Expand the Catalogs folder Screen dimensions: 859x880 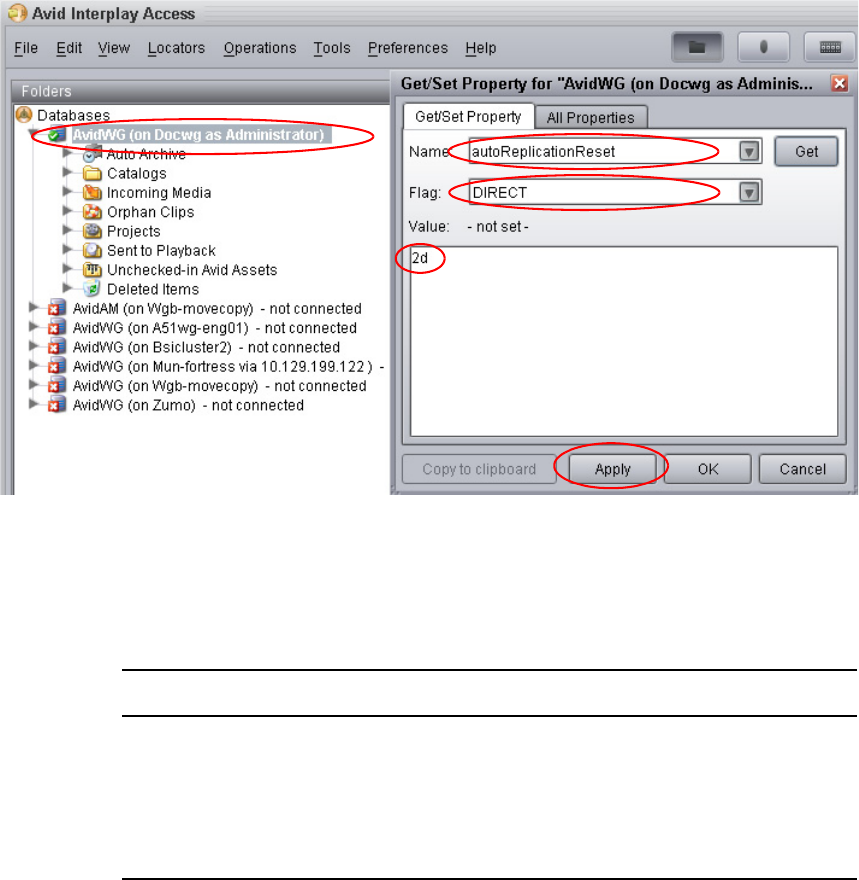click(67, 172)
